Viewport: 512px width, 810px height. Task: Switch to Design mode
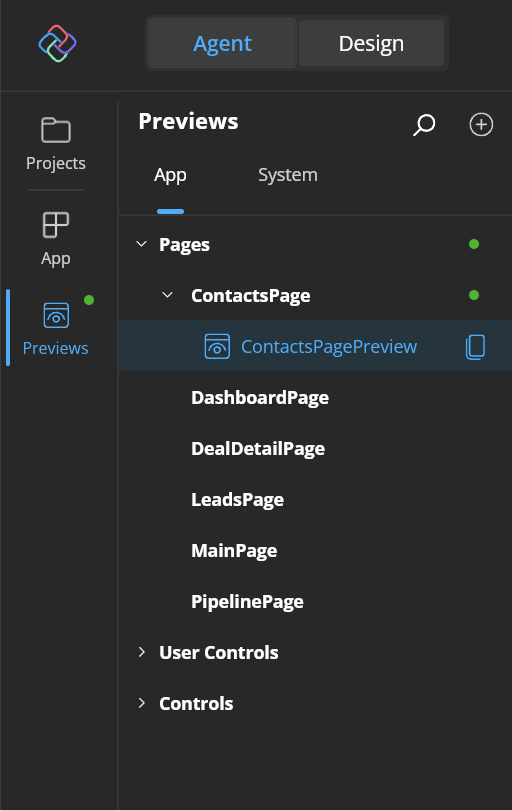tap(371, 43)
